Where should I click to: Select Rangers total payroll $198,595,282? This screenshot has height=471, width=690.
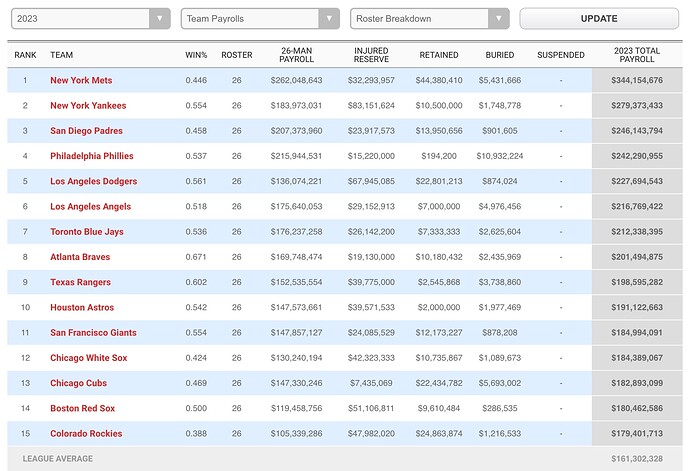(x=637, y=282)
